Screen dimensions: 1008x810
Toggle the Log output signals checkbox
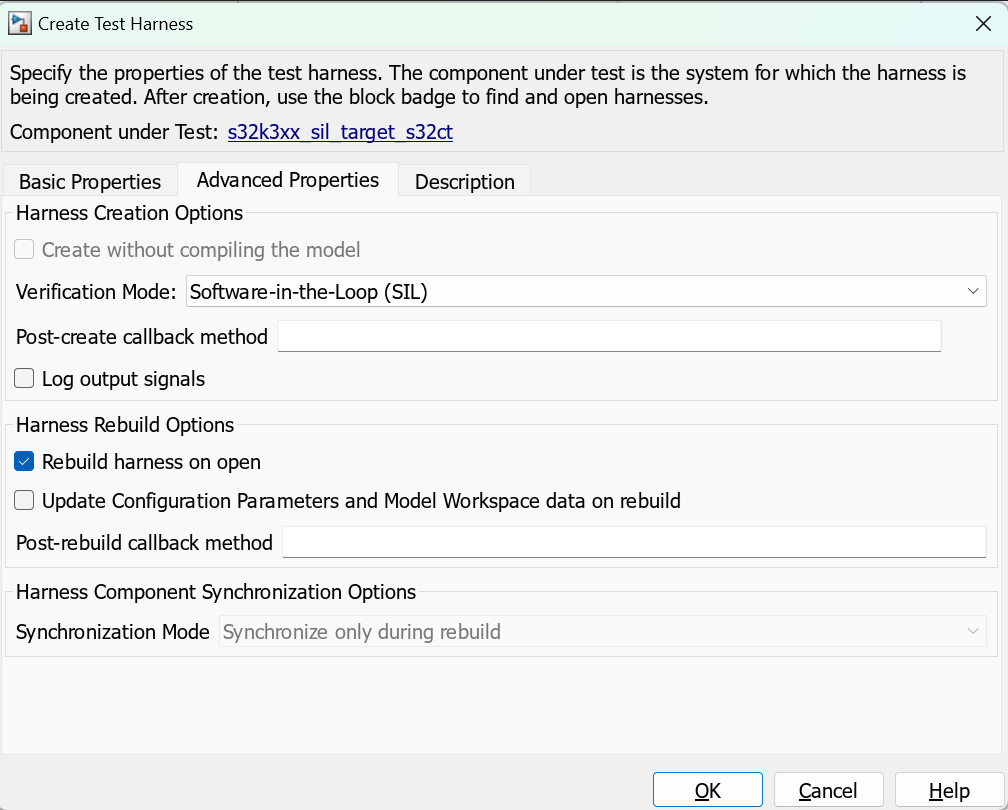[x=23, y=378]
